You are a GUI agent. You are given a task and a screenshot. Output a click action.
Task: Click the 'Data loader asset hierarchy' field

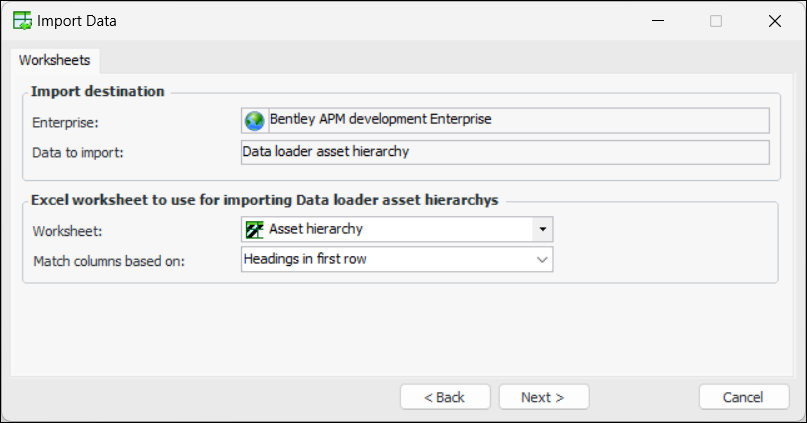[x=505, y=152]
